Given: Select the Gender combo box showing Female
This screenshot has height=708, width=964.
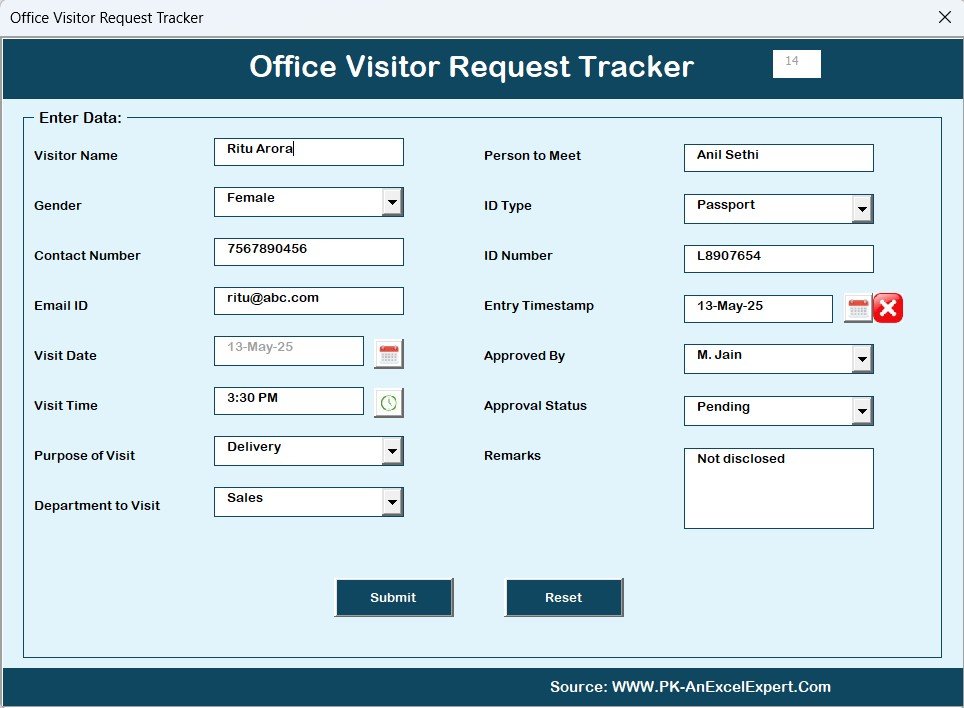Looking at the screenshot, I should pos(309,202).
